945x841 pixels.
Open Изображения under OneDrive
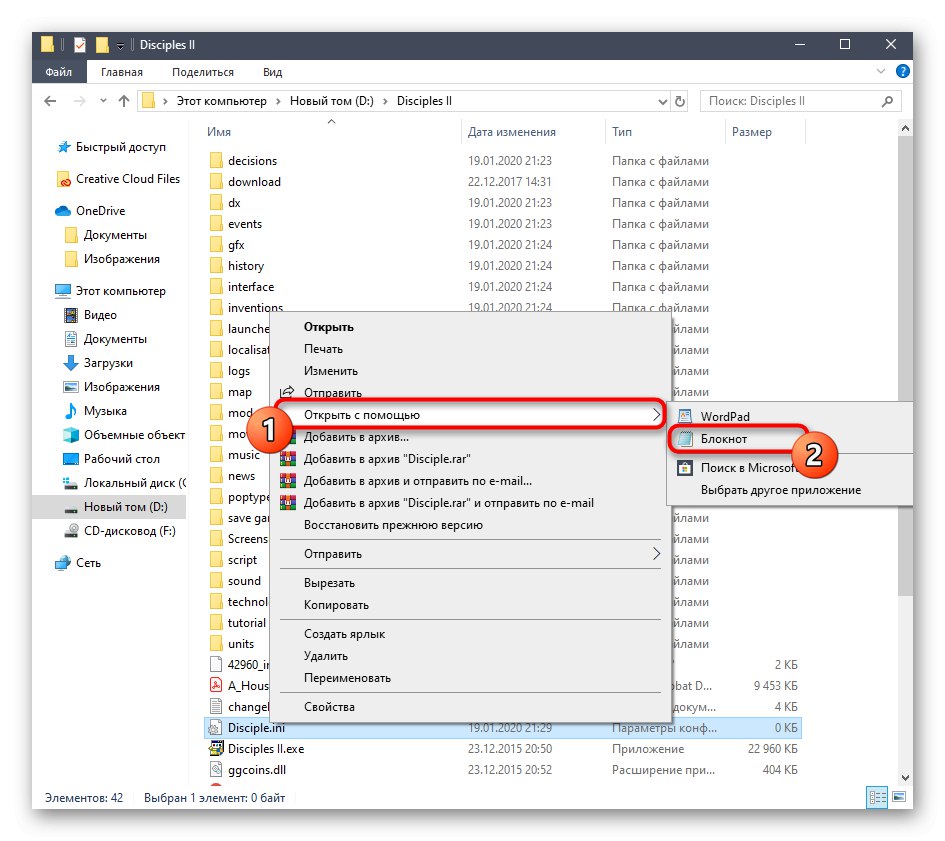tap(113, 259)
